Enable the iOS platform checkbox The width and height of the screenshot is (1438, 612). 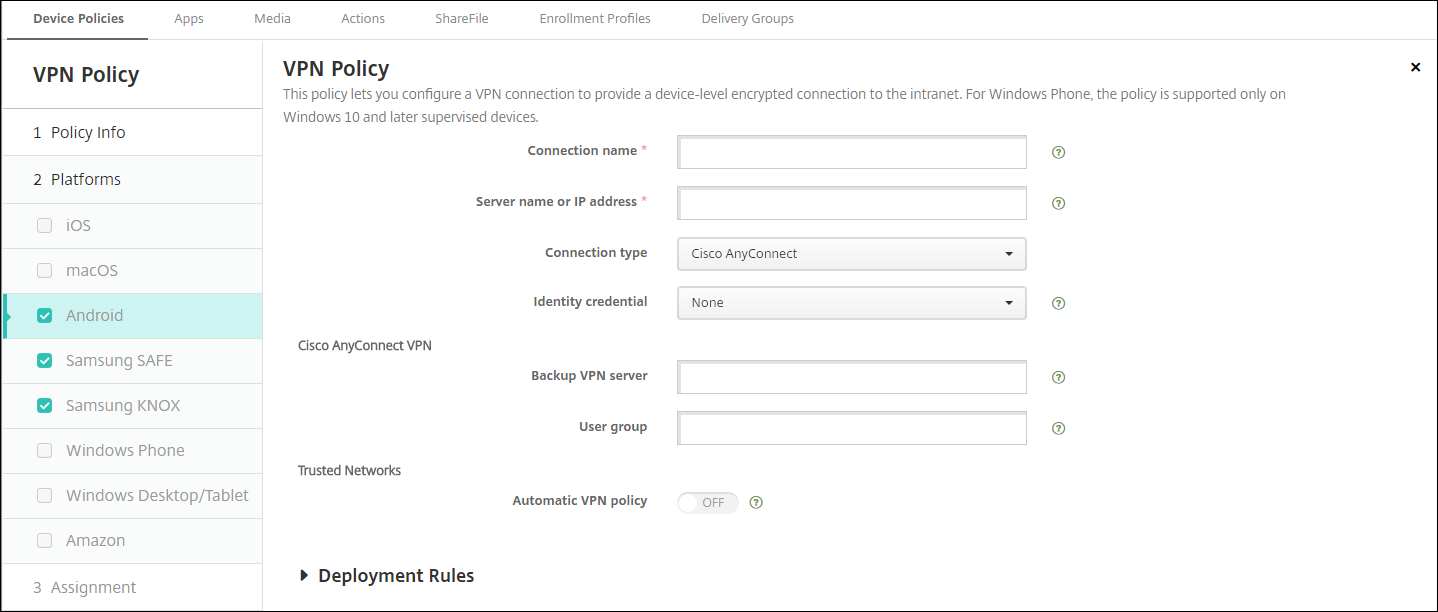coord(44,226)
